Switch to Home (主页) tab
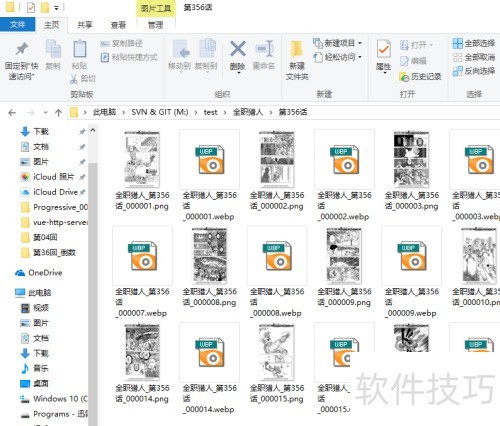500x426 pixels. (x=51, y=25)
